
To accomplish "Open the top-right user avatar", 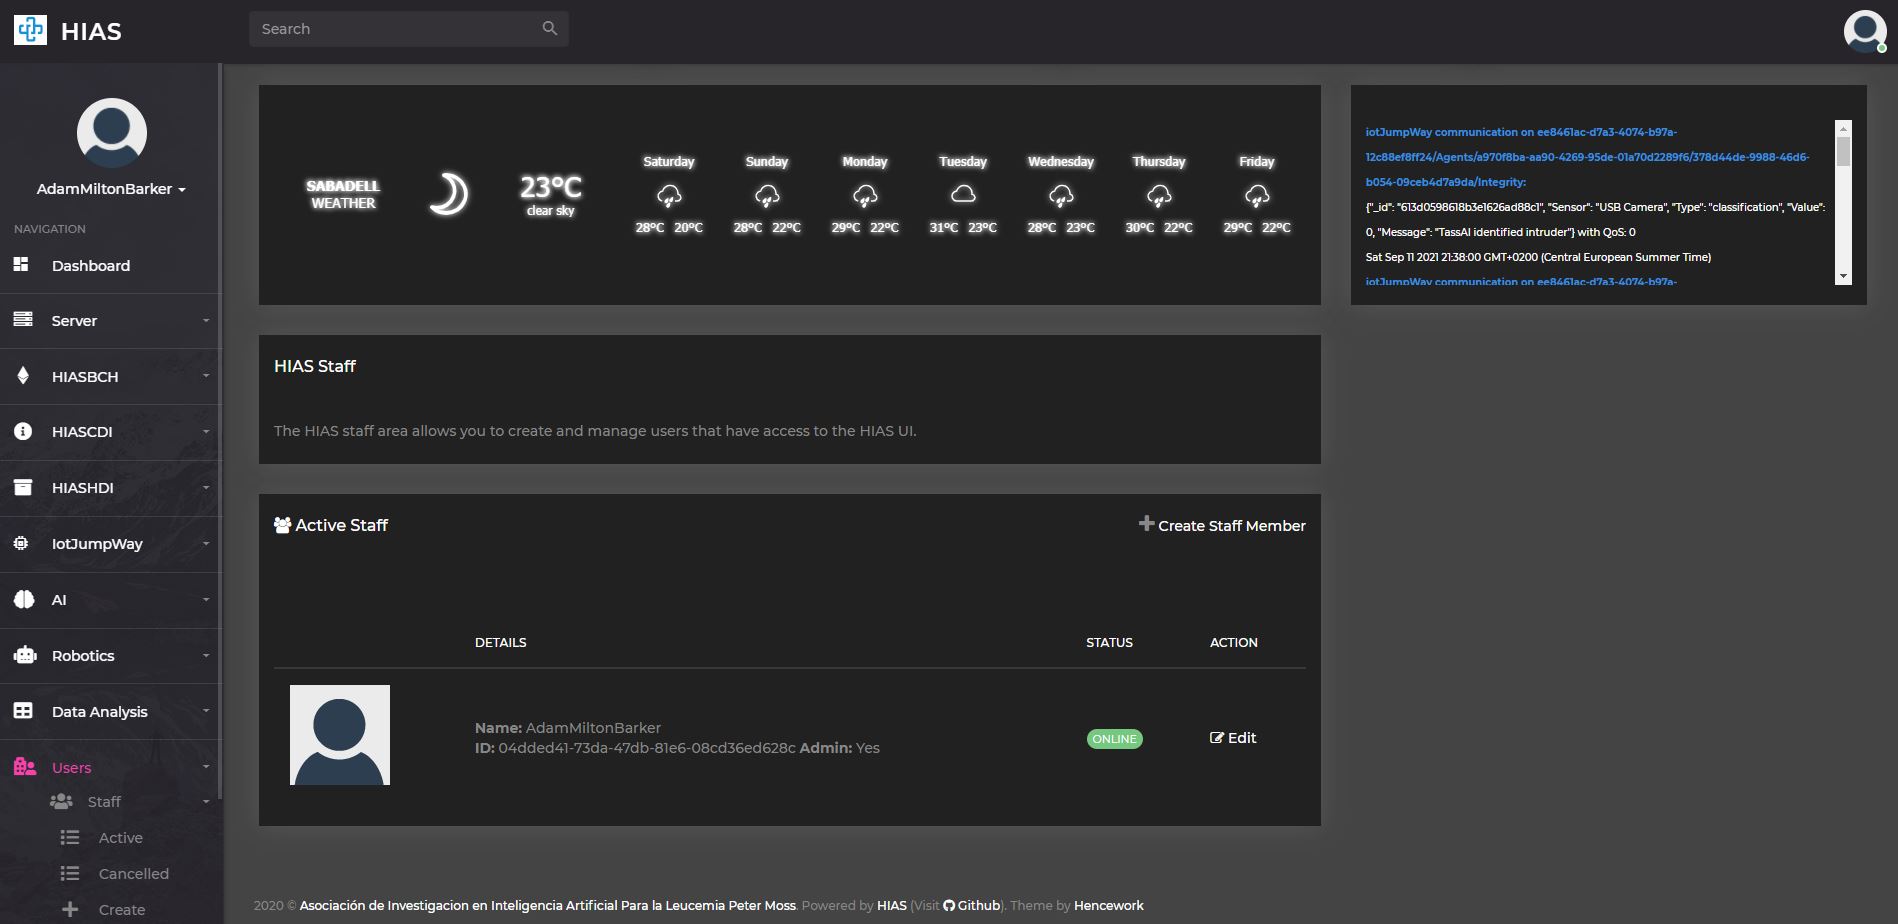I will (x=1865, y=31).
